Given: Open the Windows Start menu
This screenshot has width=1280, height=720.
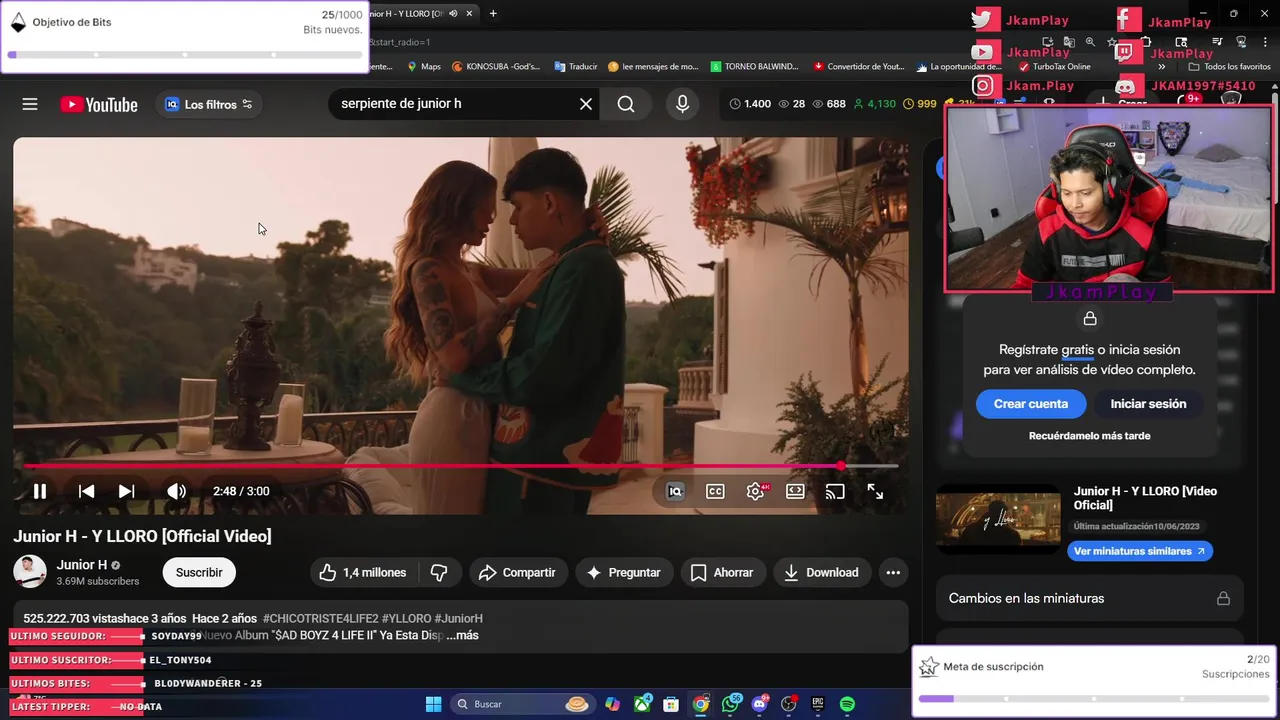Looking at the screenshot, I should (433, 704).
